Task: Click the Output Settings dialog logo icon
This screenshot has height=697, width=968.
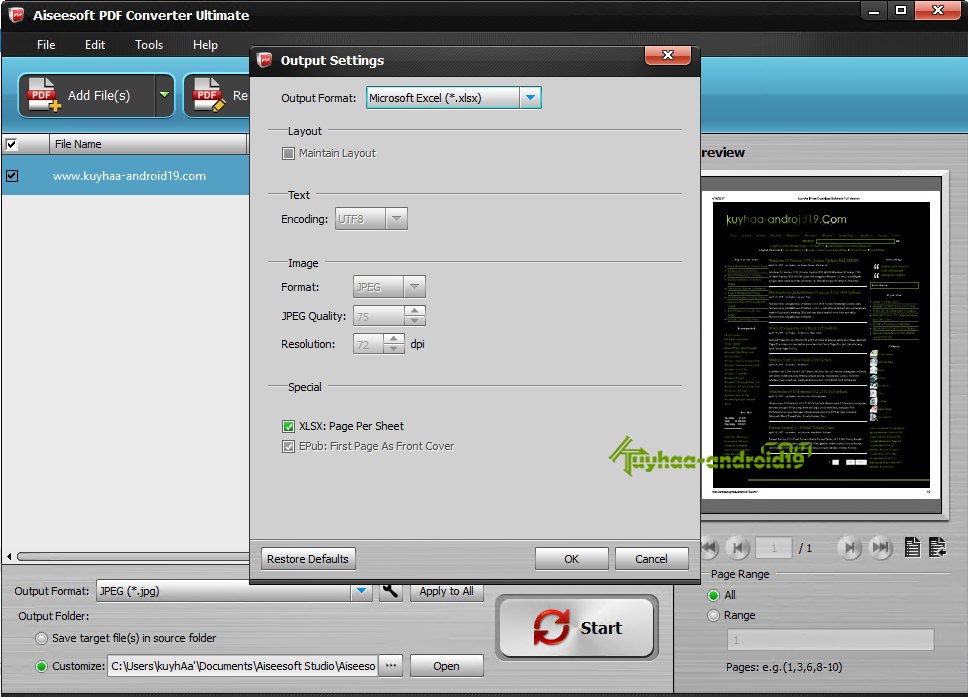Action: coord(265,60)
